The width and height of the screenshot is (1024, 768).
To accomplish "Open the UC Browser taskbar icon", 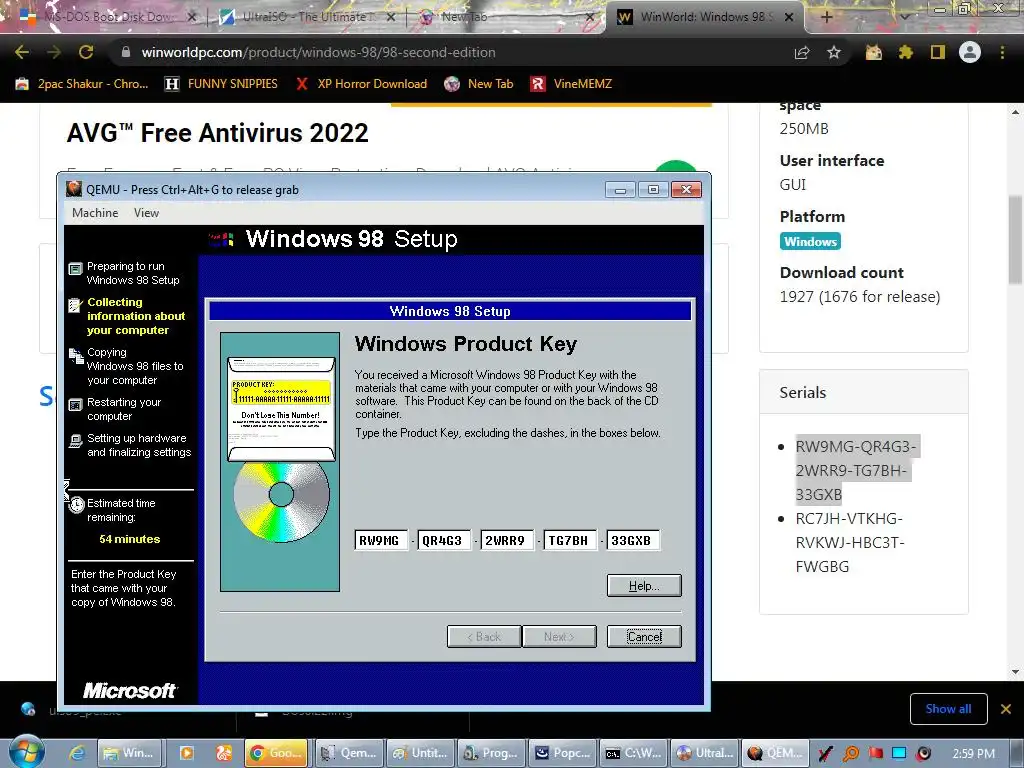I will coord(224,753).
